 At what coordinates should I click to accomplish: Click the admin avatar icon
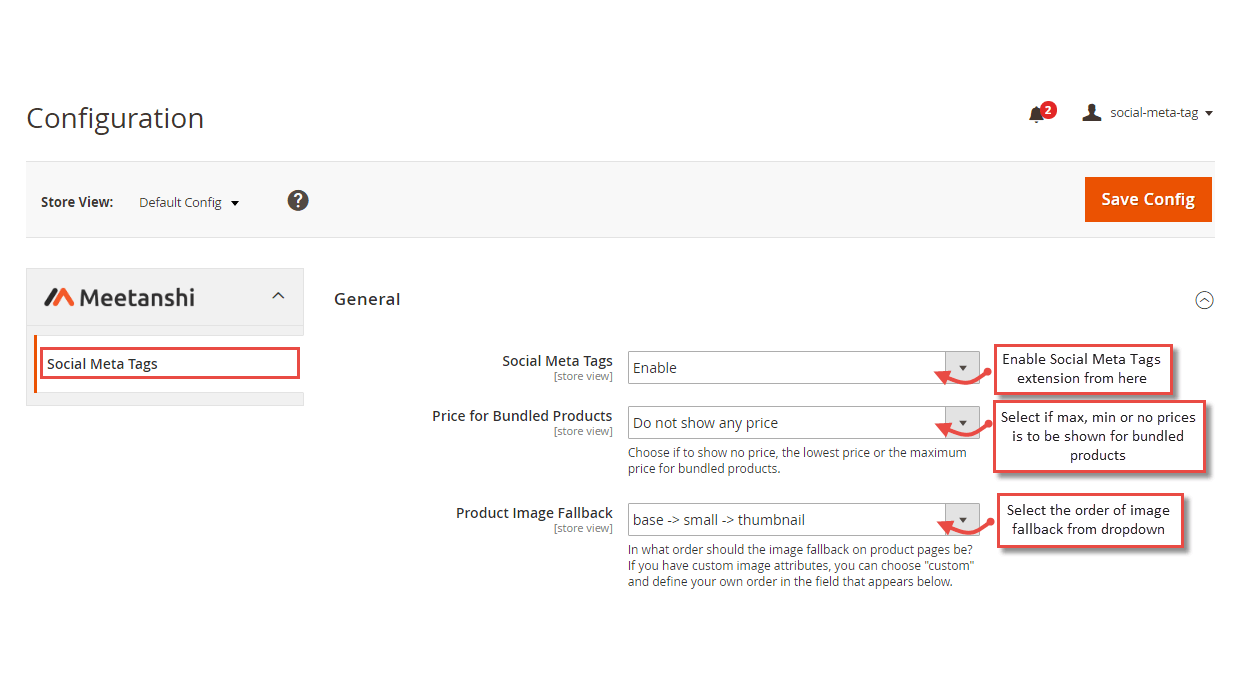point(1091,112)
